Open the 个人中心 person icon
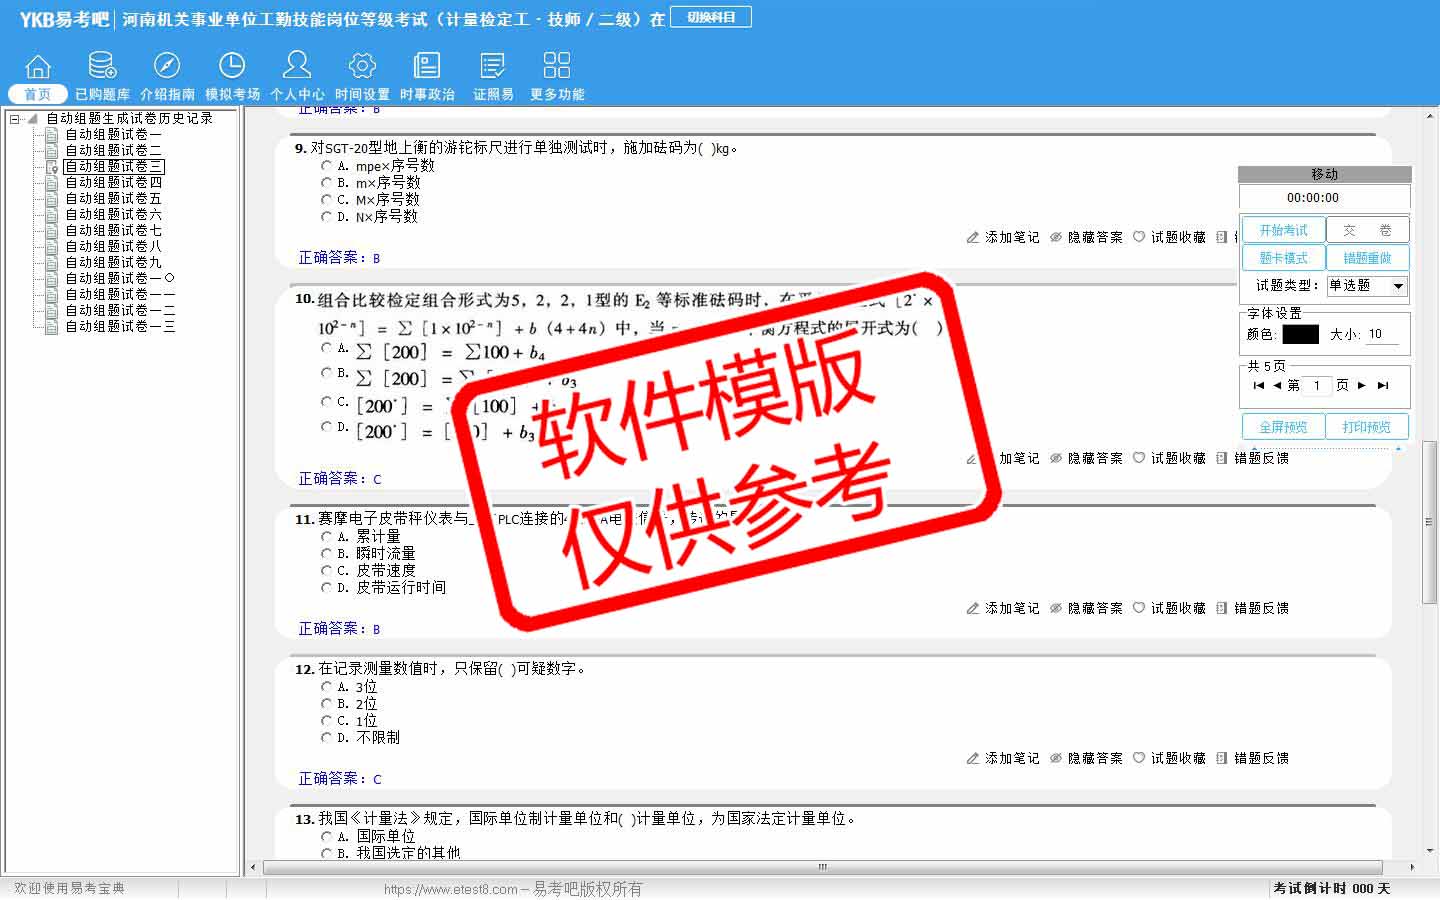 297,65
